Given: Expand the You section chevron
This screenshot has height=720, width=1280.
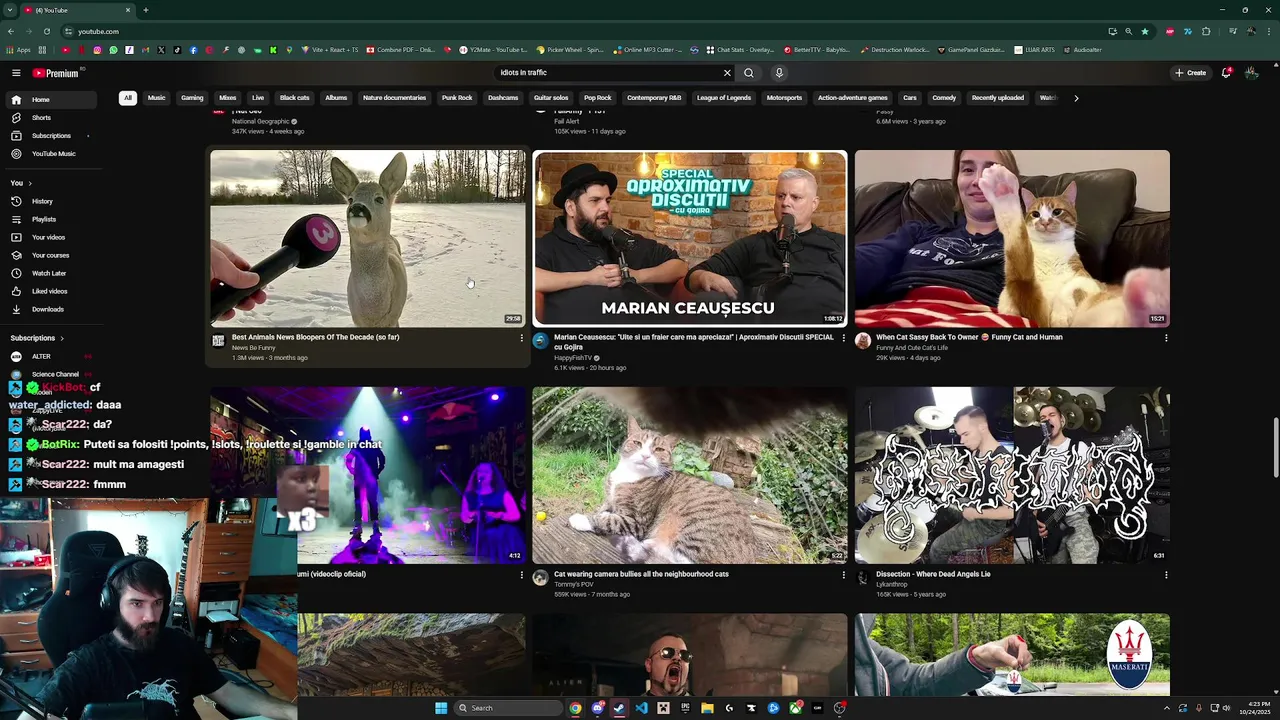Looking at the screenshot, I should [x=30, y=183].
